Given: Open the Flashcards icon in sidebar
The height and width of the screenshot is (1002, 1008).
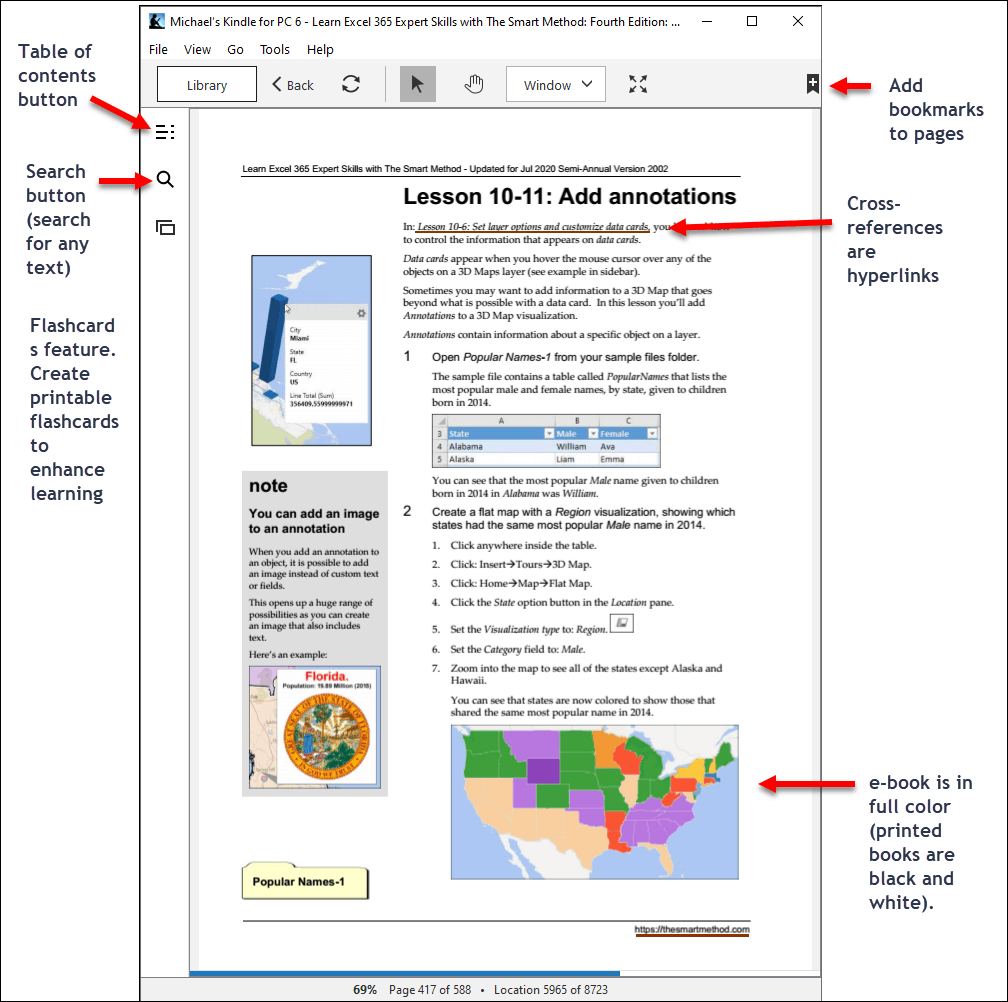Looking at the screenshot, I should pos(165,227).
